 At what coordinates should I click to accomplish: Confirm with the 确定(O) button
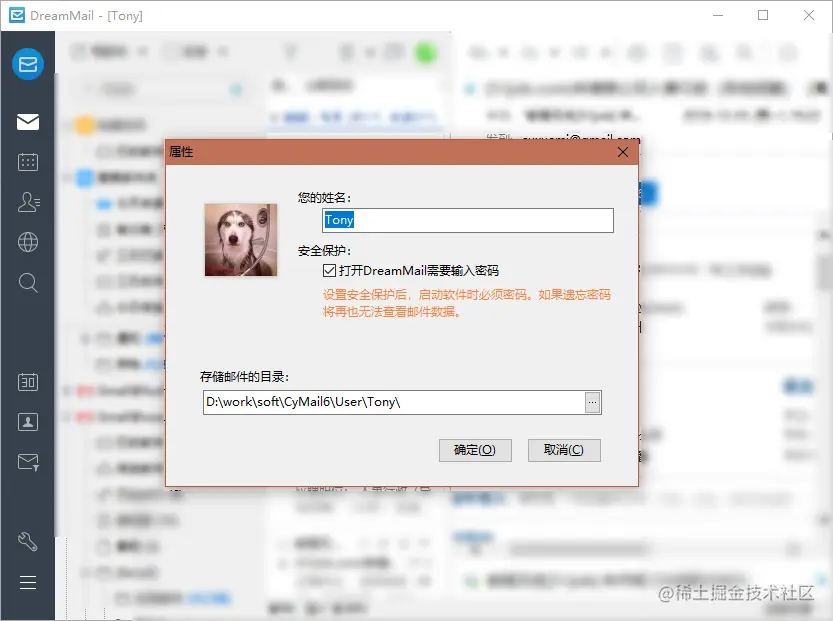(475, 450)
